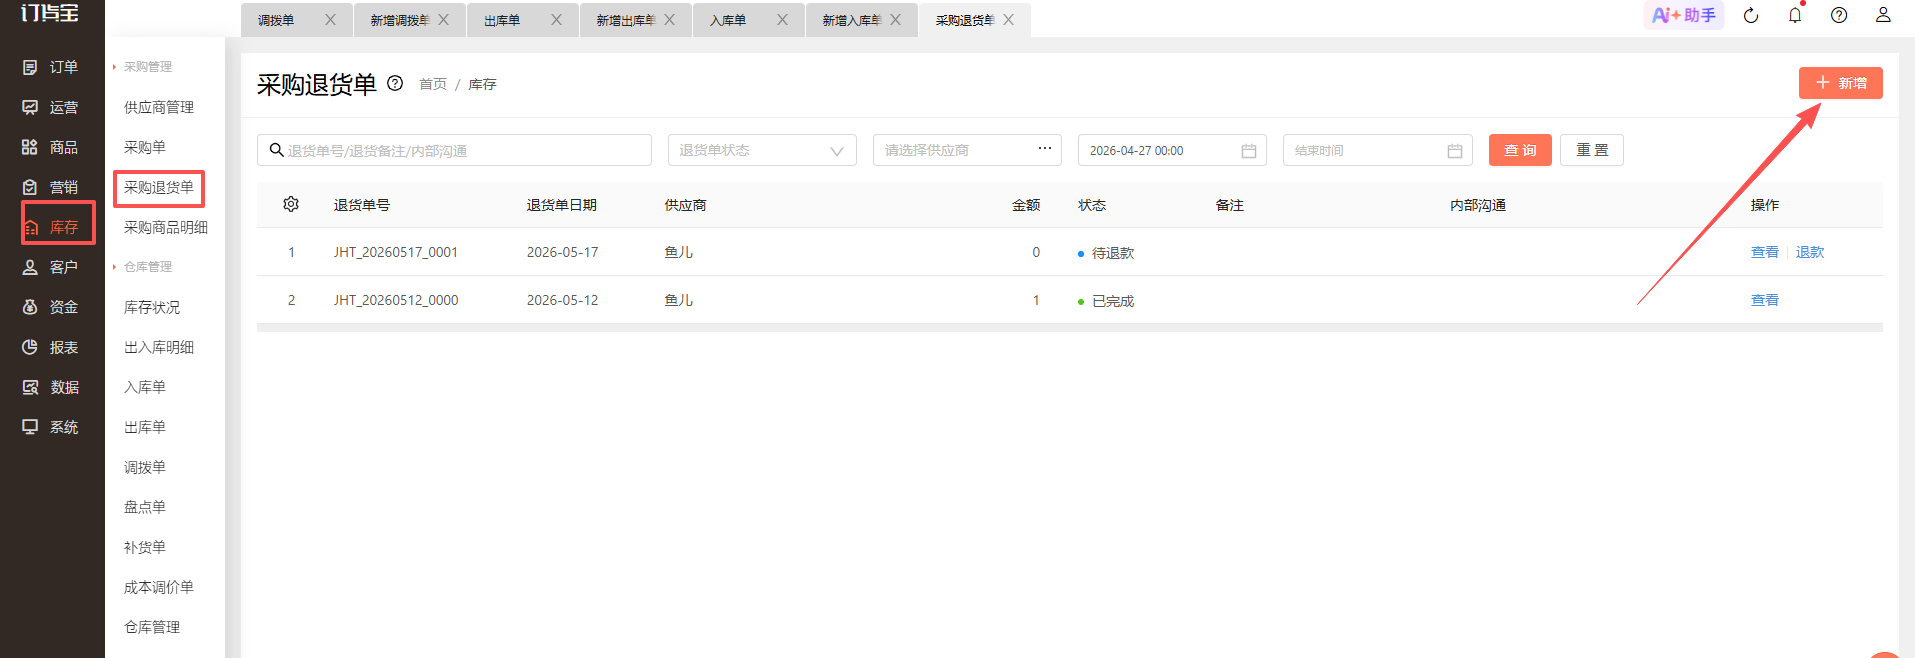Click the 库存 breadcrumb
1915x658 pixels.
(x=482, y=84)
